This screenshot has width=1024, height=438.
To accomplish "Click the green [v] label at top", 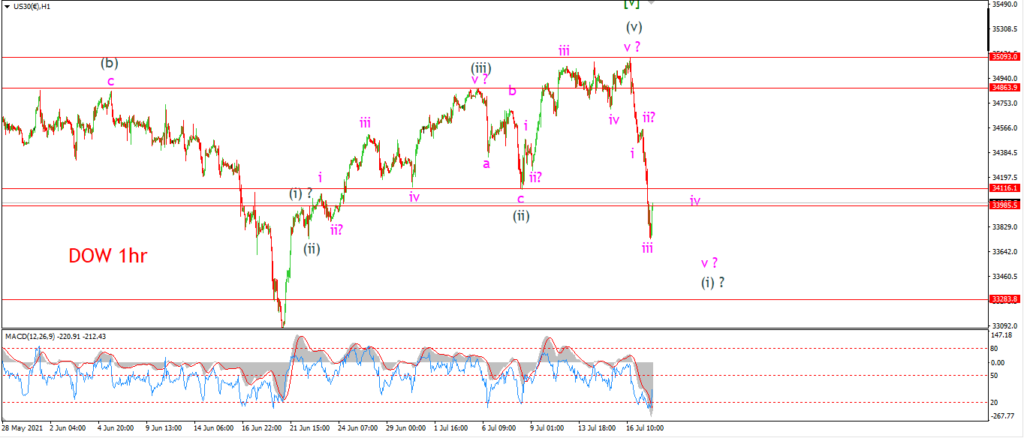I will pos(632,4).
